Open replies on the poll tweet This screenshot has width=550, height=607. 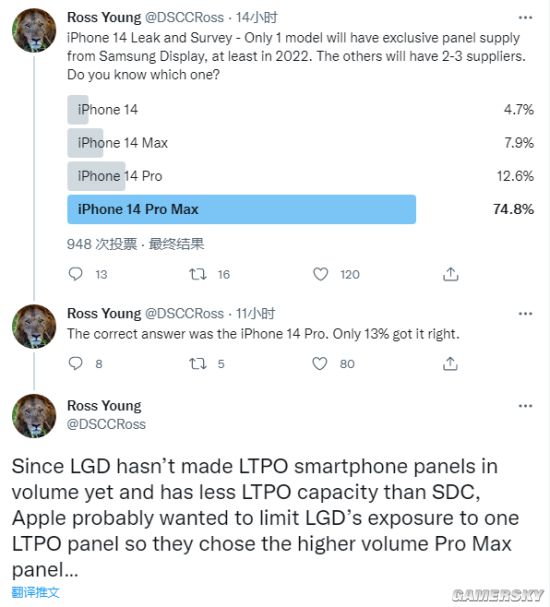75,274
